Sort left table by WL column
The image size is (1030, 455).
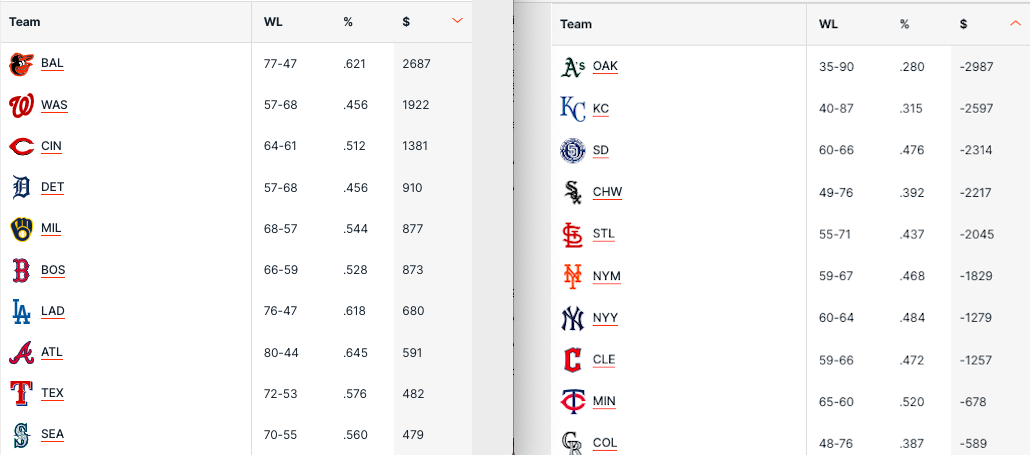[x=273, y=22]
